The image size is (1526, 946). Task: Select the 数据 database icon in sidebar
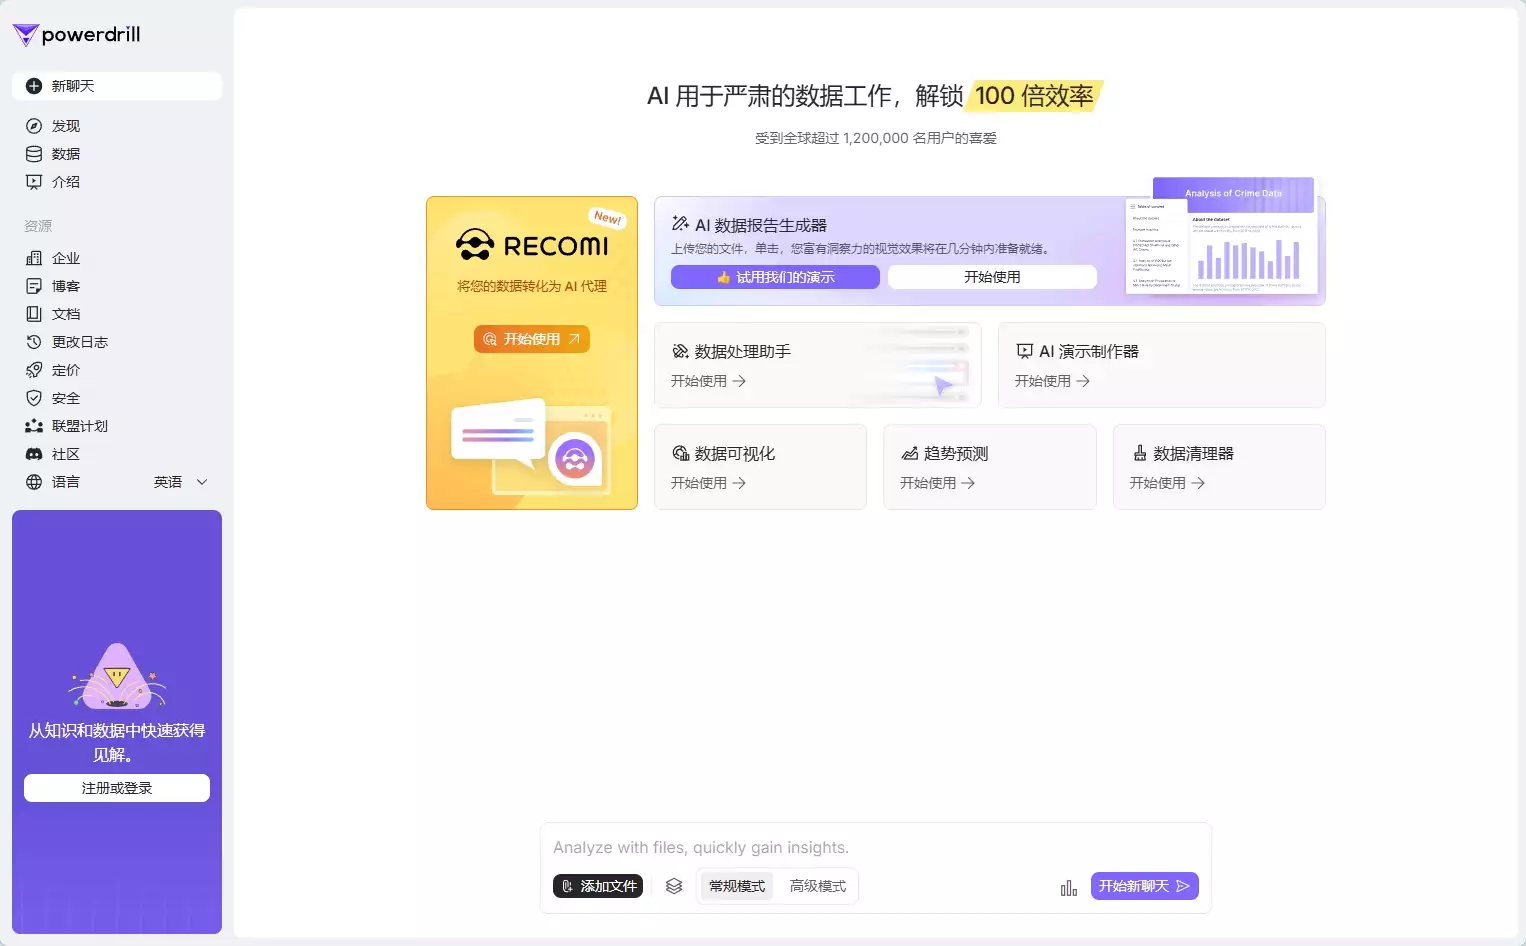(x=34, y=154)
